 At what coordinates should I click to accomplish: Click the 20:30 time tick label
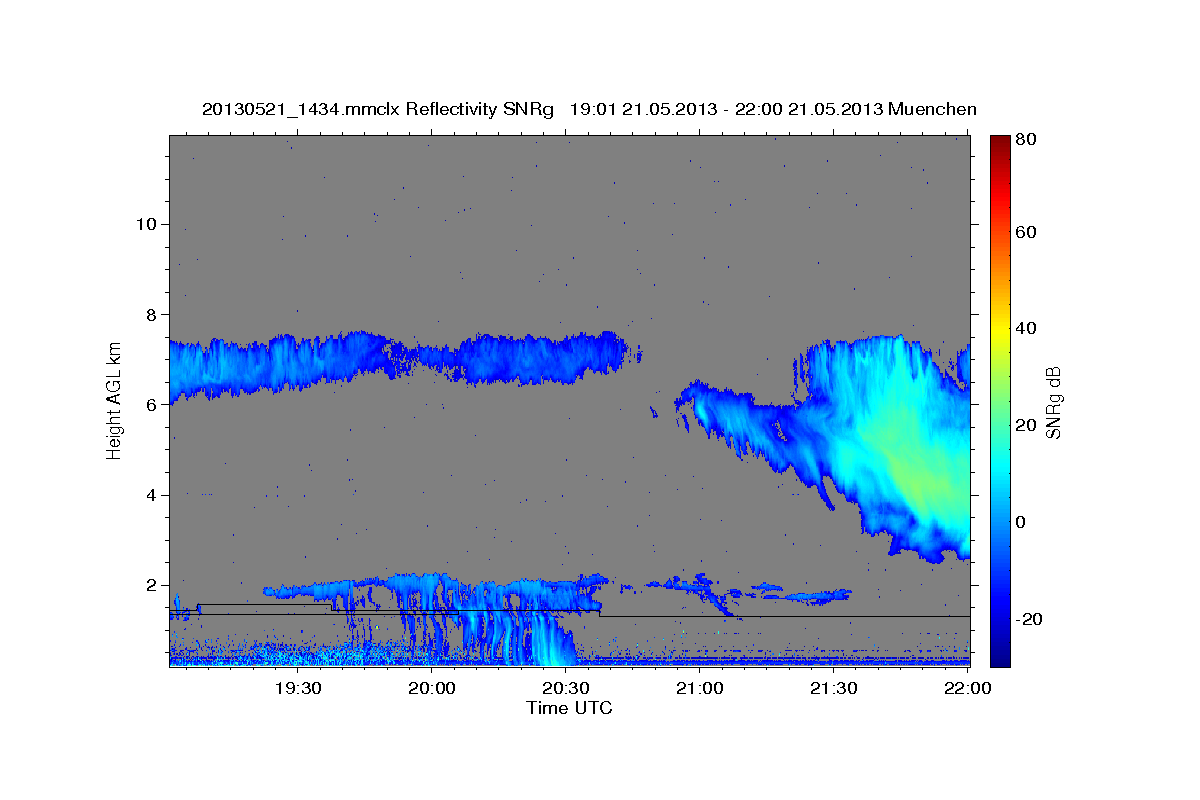click(566, 688)
